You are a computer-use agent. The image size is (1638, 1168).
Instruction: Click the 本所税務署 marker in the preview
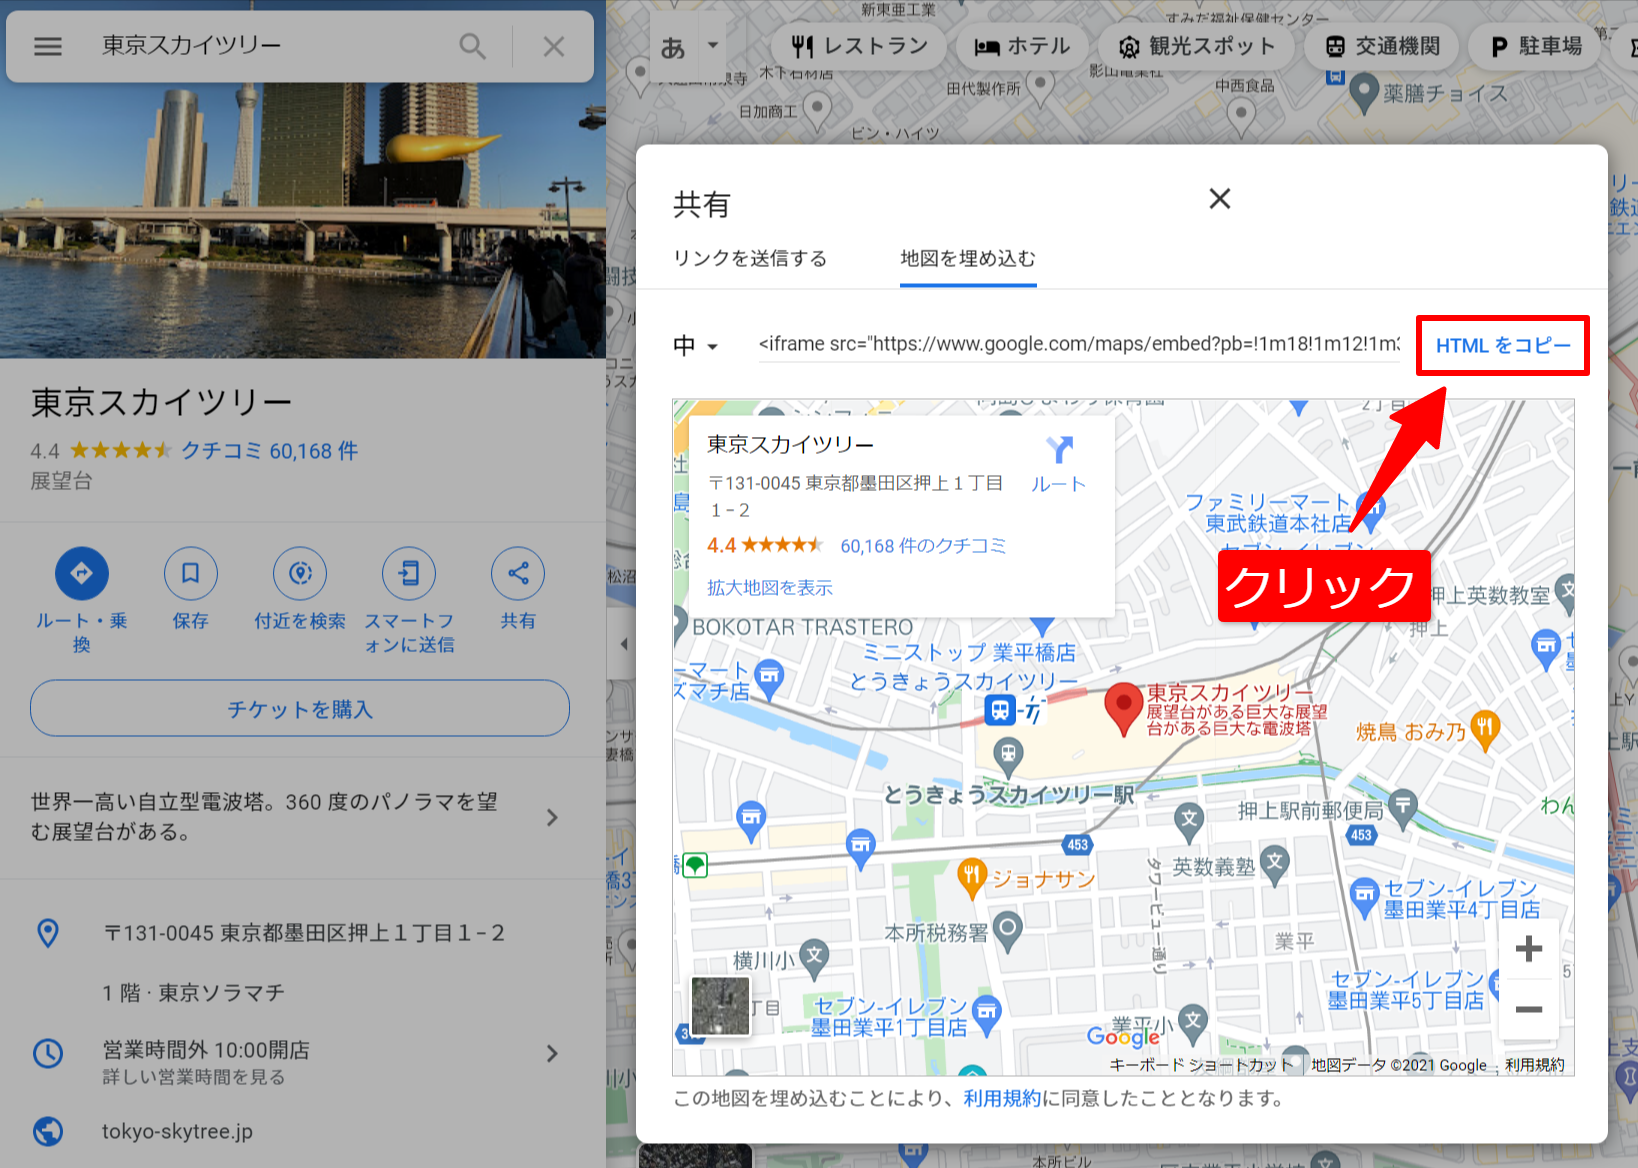tap(1008, 930)
